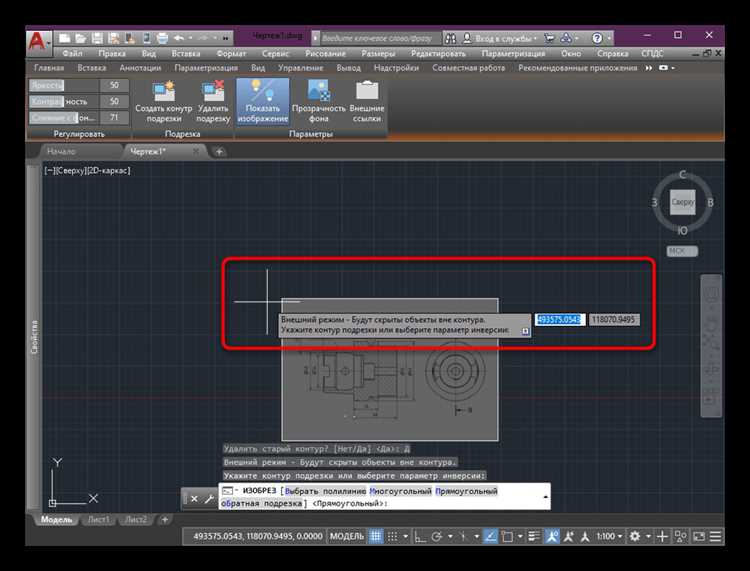This screenshot has width=750, height=571.
Task: Switch to the Начало document tab
Action: tap(61, 151)
